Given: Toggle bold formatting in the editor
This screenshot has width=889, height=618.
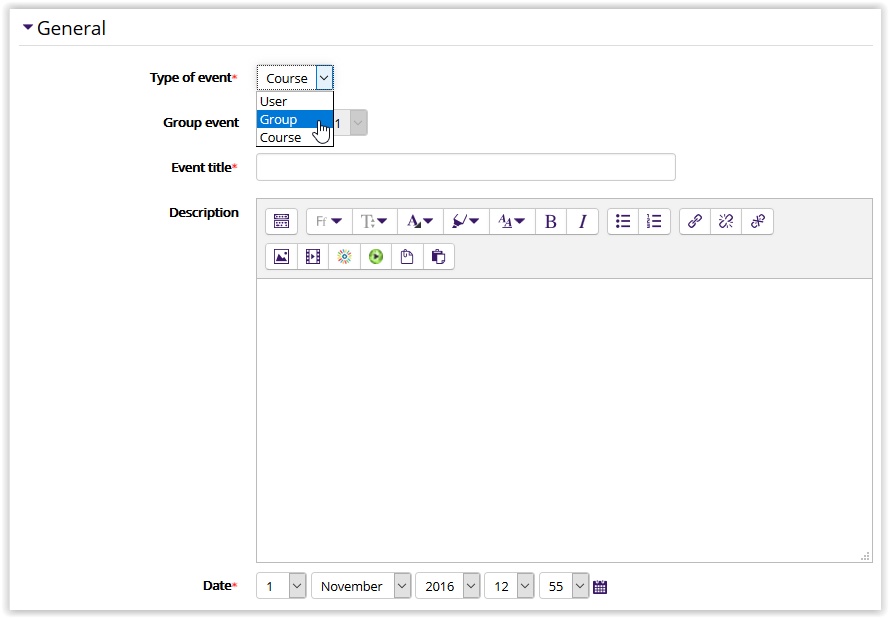Looking at the screenshot, I should point(550,221).
